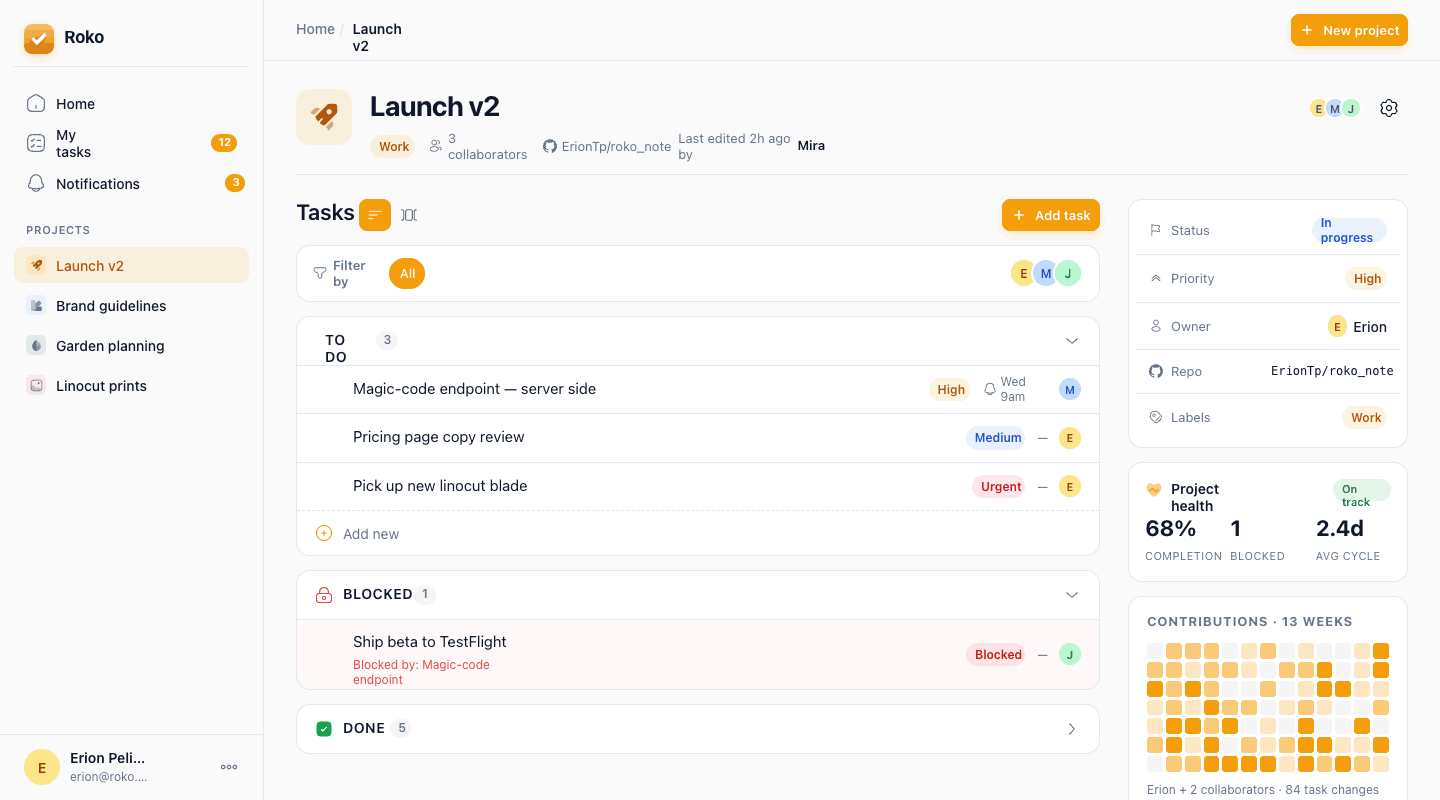Click the Roko checkmark logo icon

39,38
